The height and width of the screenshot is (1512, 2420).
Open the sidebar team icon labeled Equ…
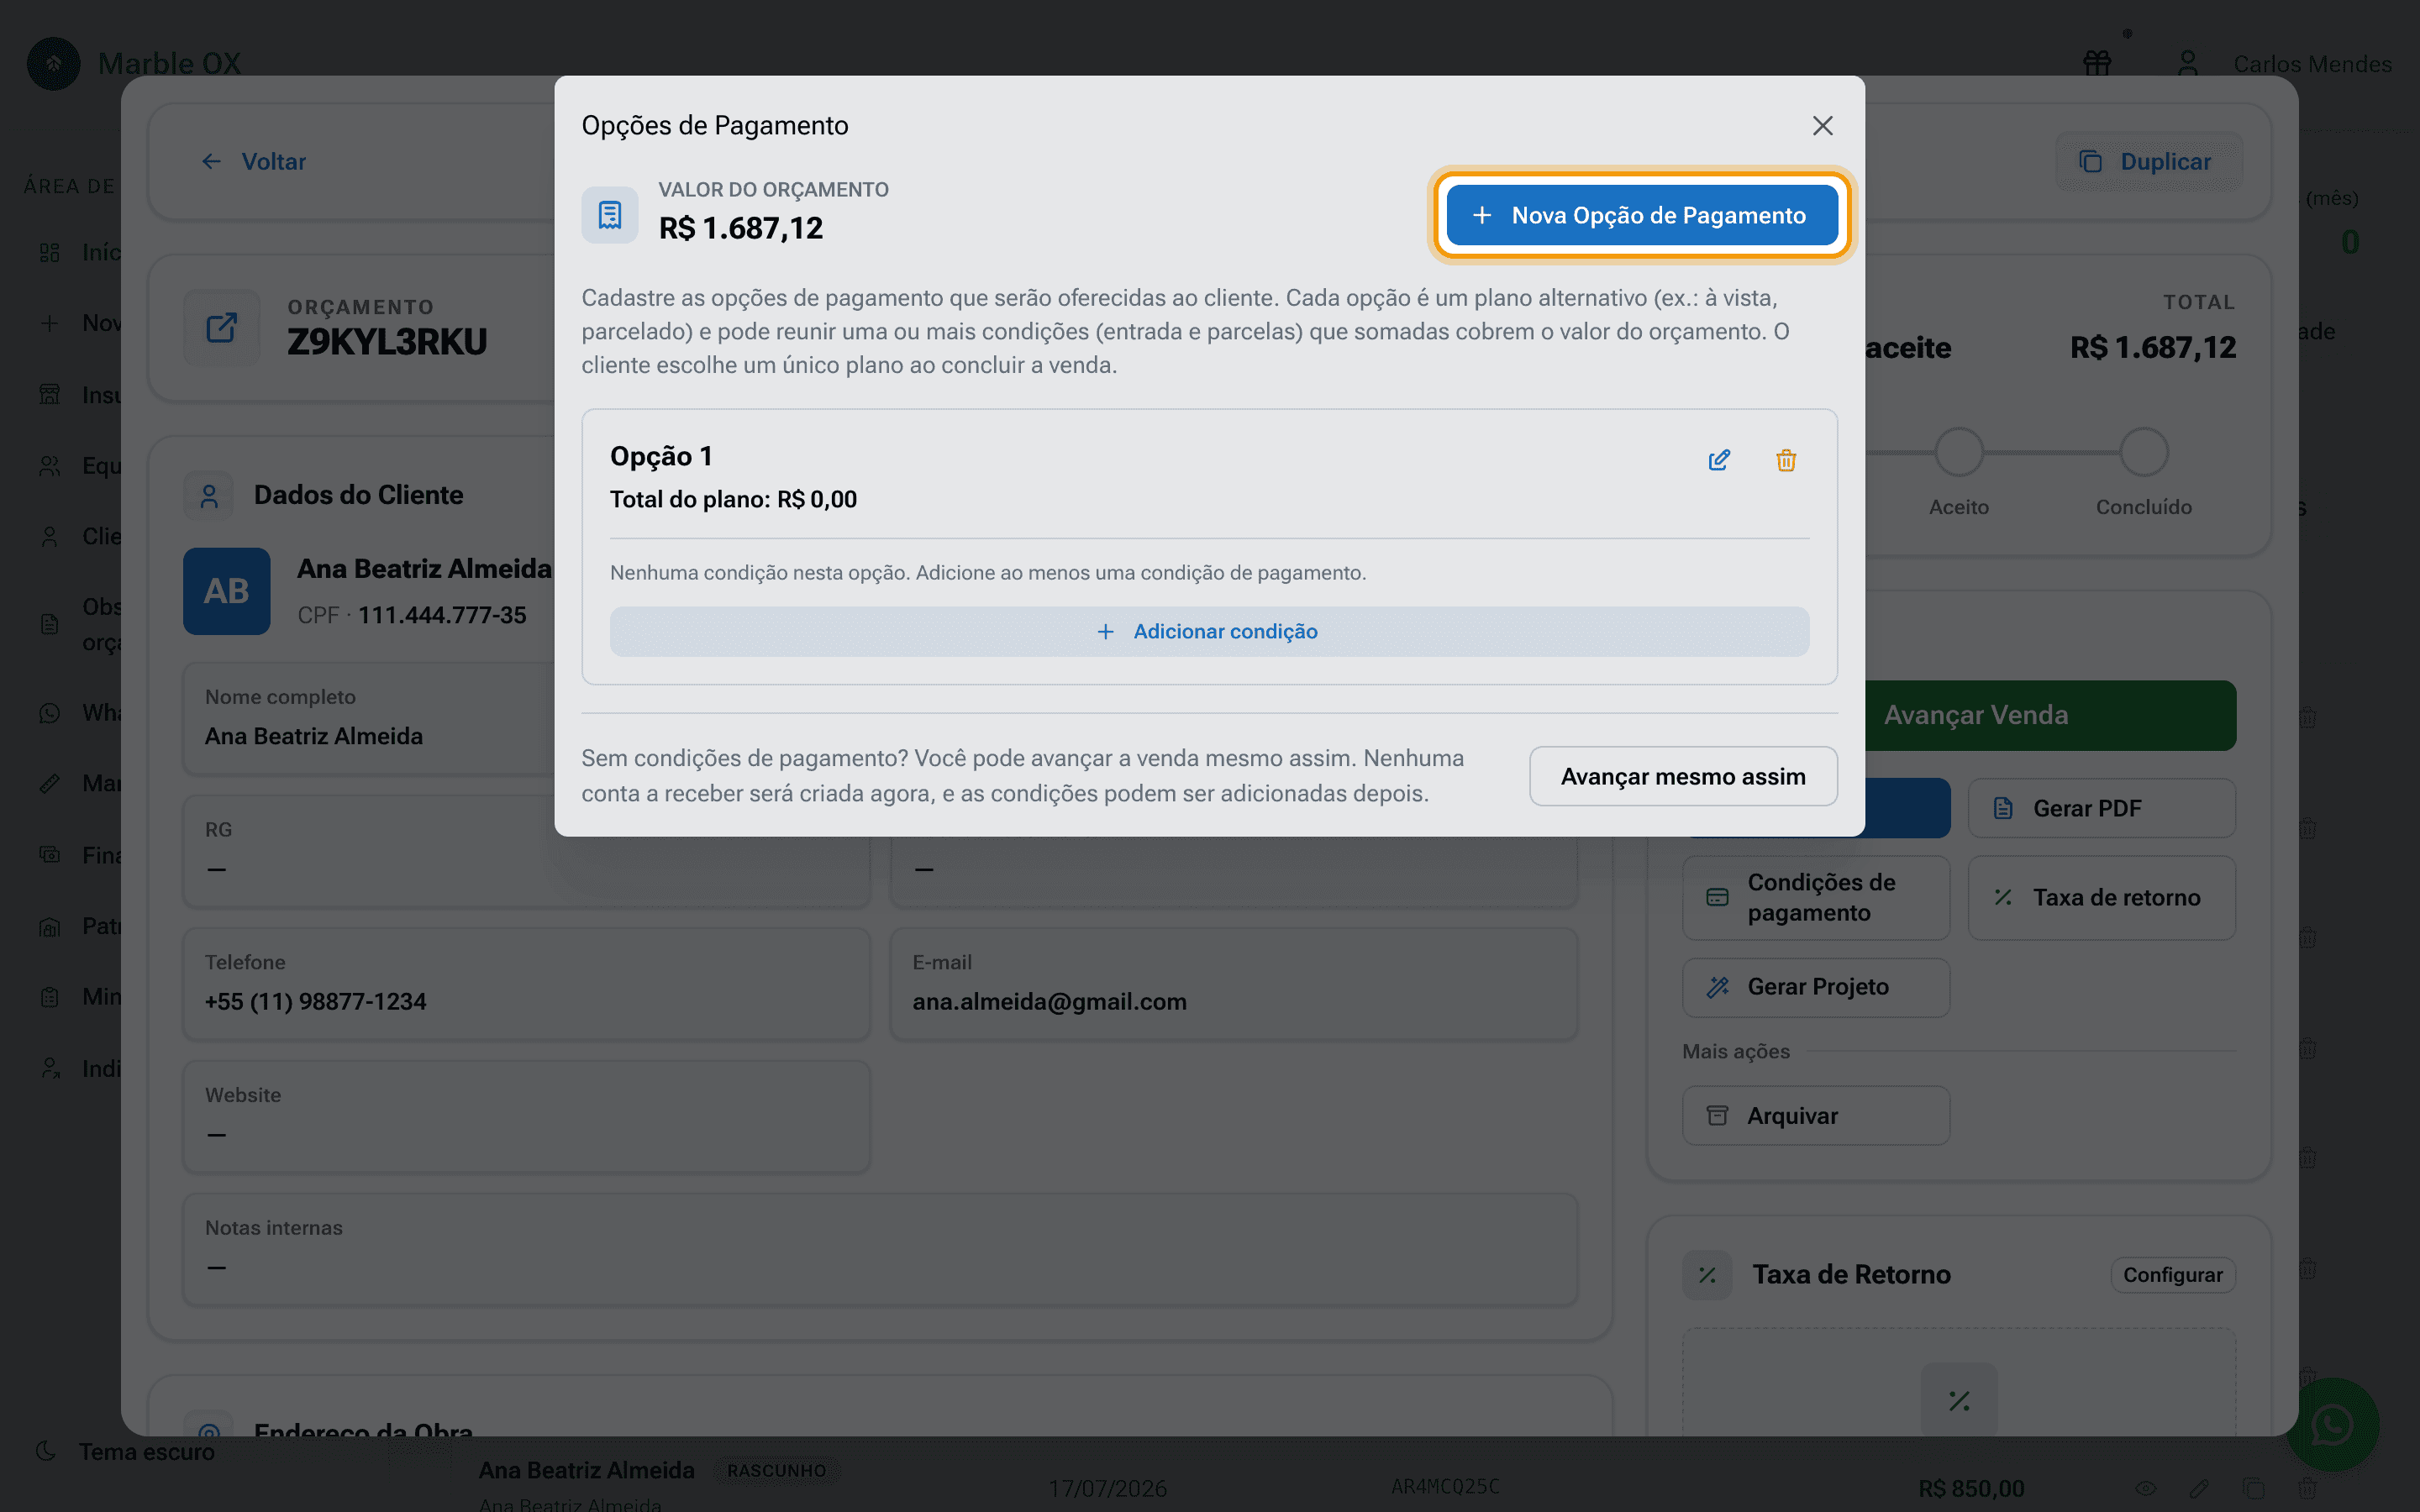[x=50, y=466]
